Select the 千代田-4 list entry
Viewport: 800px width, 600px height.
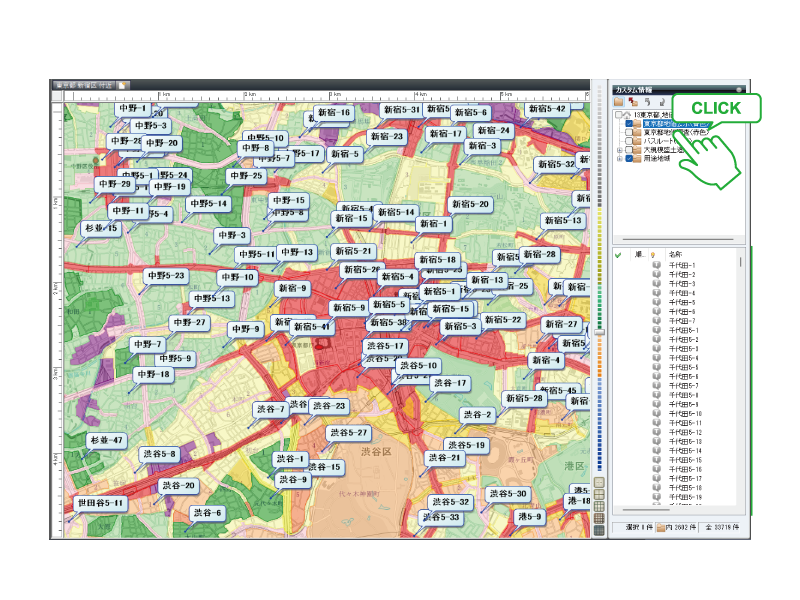click(x=682, y=293)
